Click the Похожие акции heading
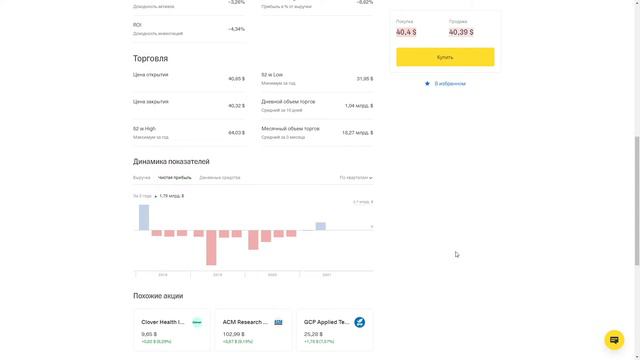The image size is (640, 360). (x=158, y=296)
